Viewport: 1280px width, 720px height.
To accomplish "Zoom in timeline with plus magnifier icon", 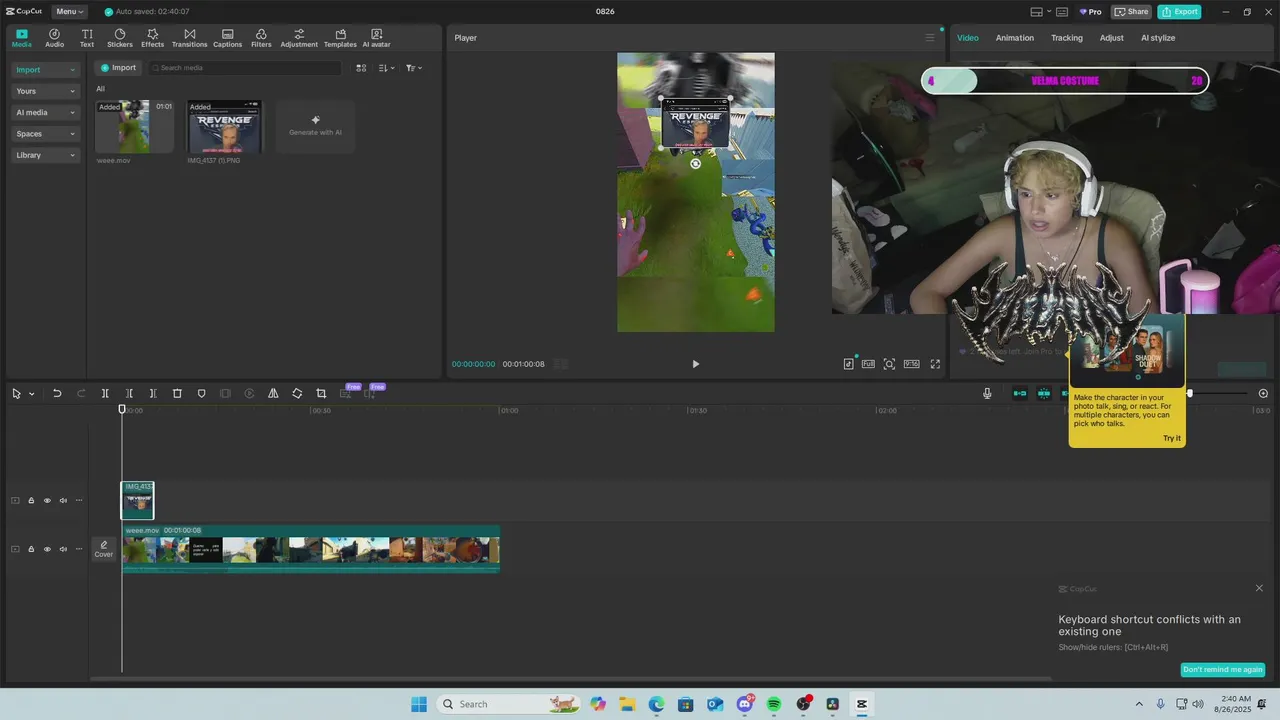I will (1263, 394).
